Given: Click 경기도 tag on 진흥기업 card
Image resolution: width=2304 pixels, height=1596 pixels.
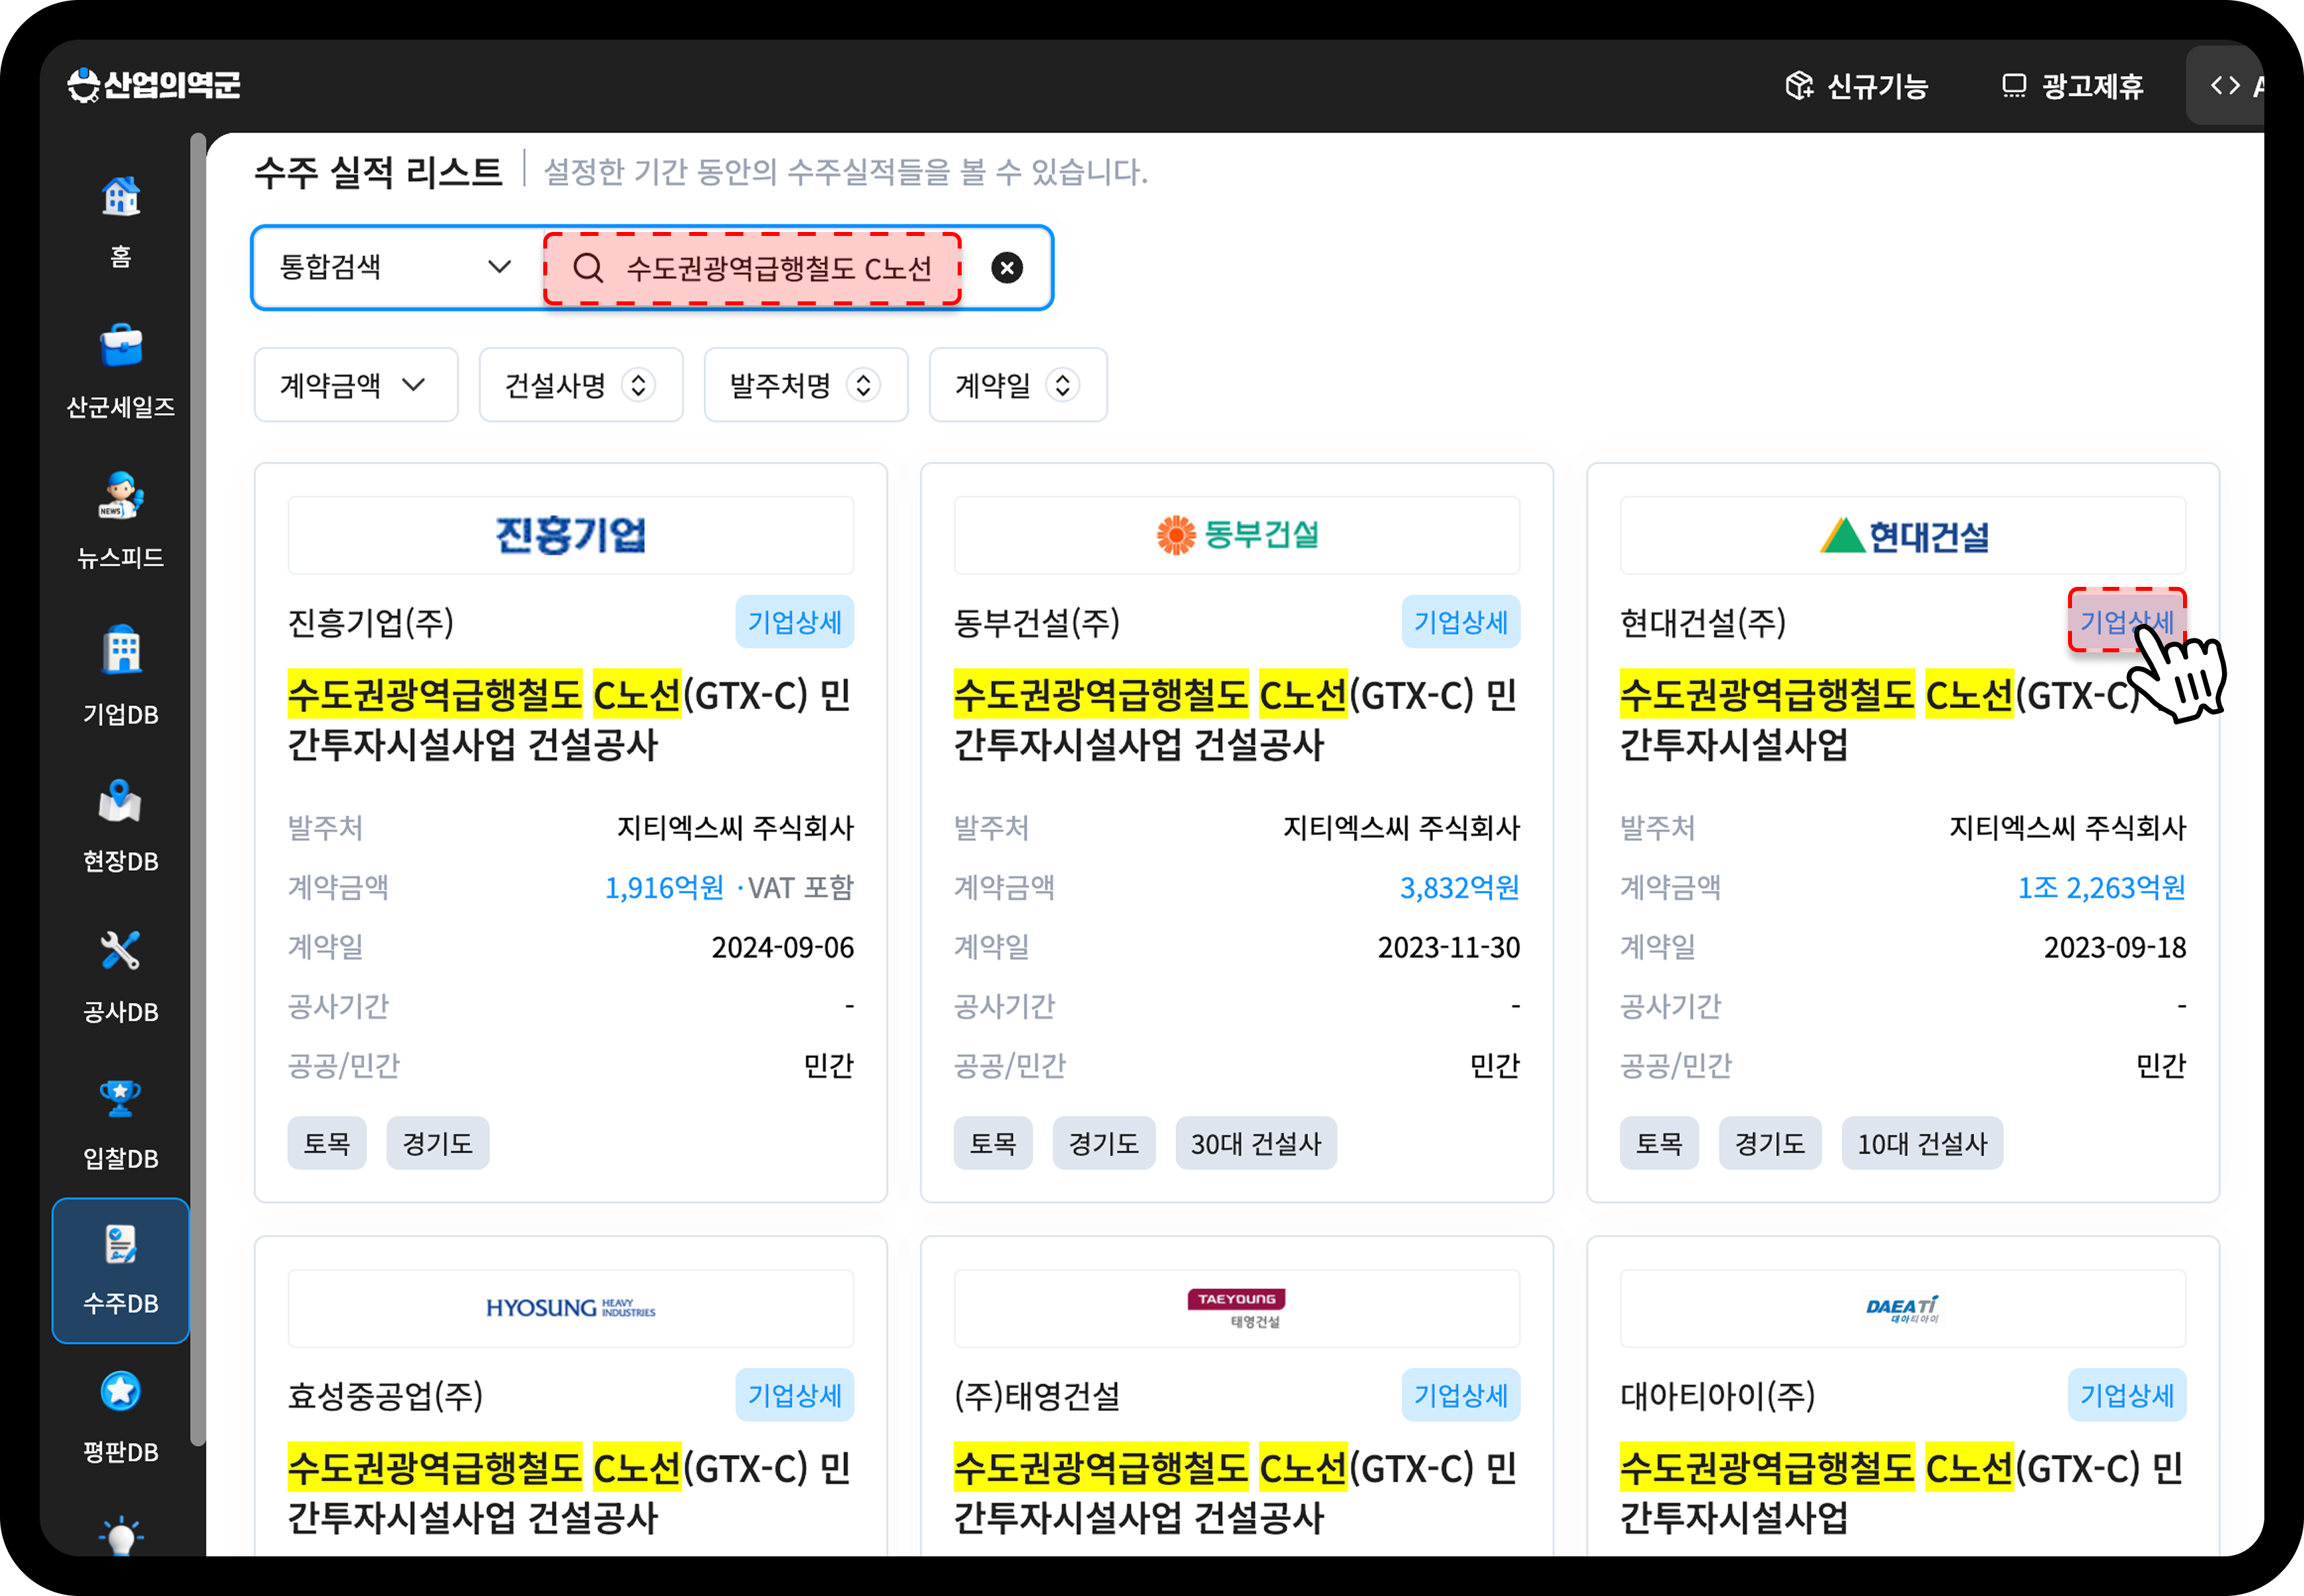Looking at the screenshot, I should click(x=438, y=1143).
